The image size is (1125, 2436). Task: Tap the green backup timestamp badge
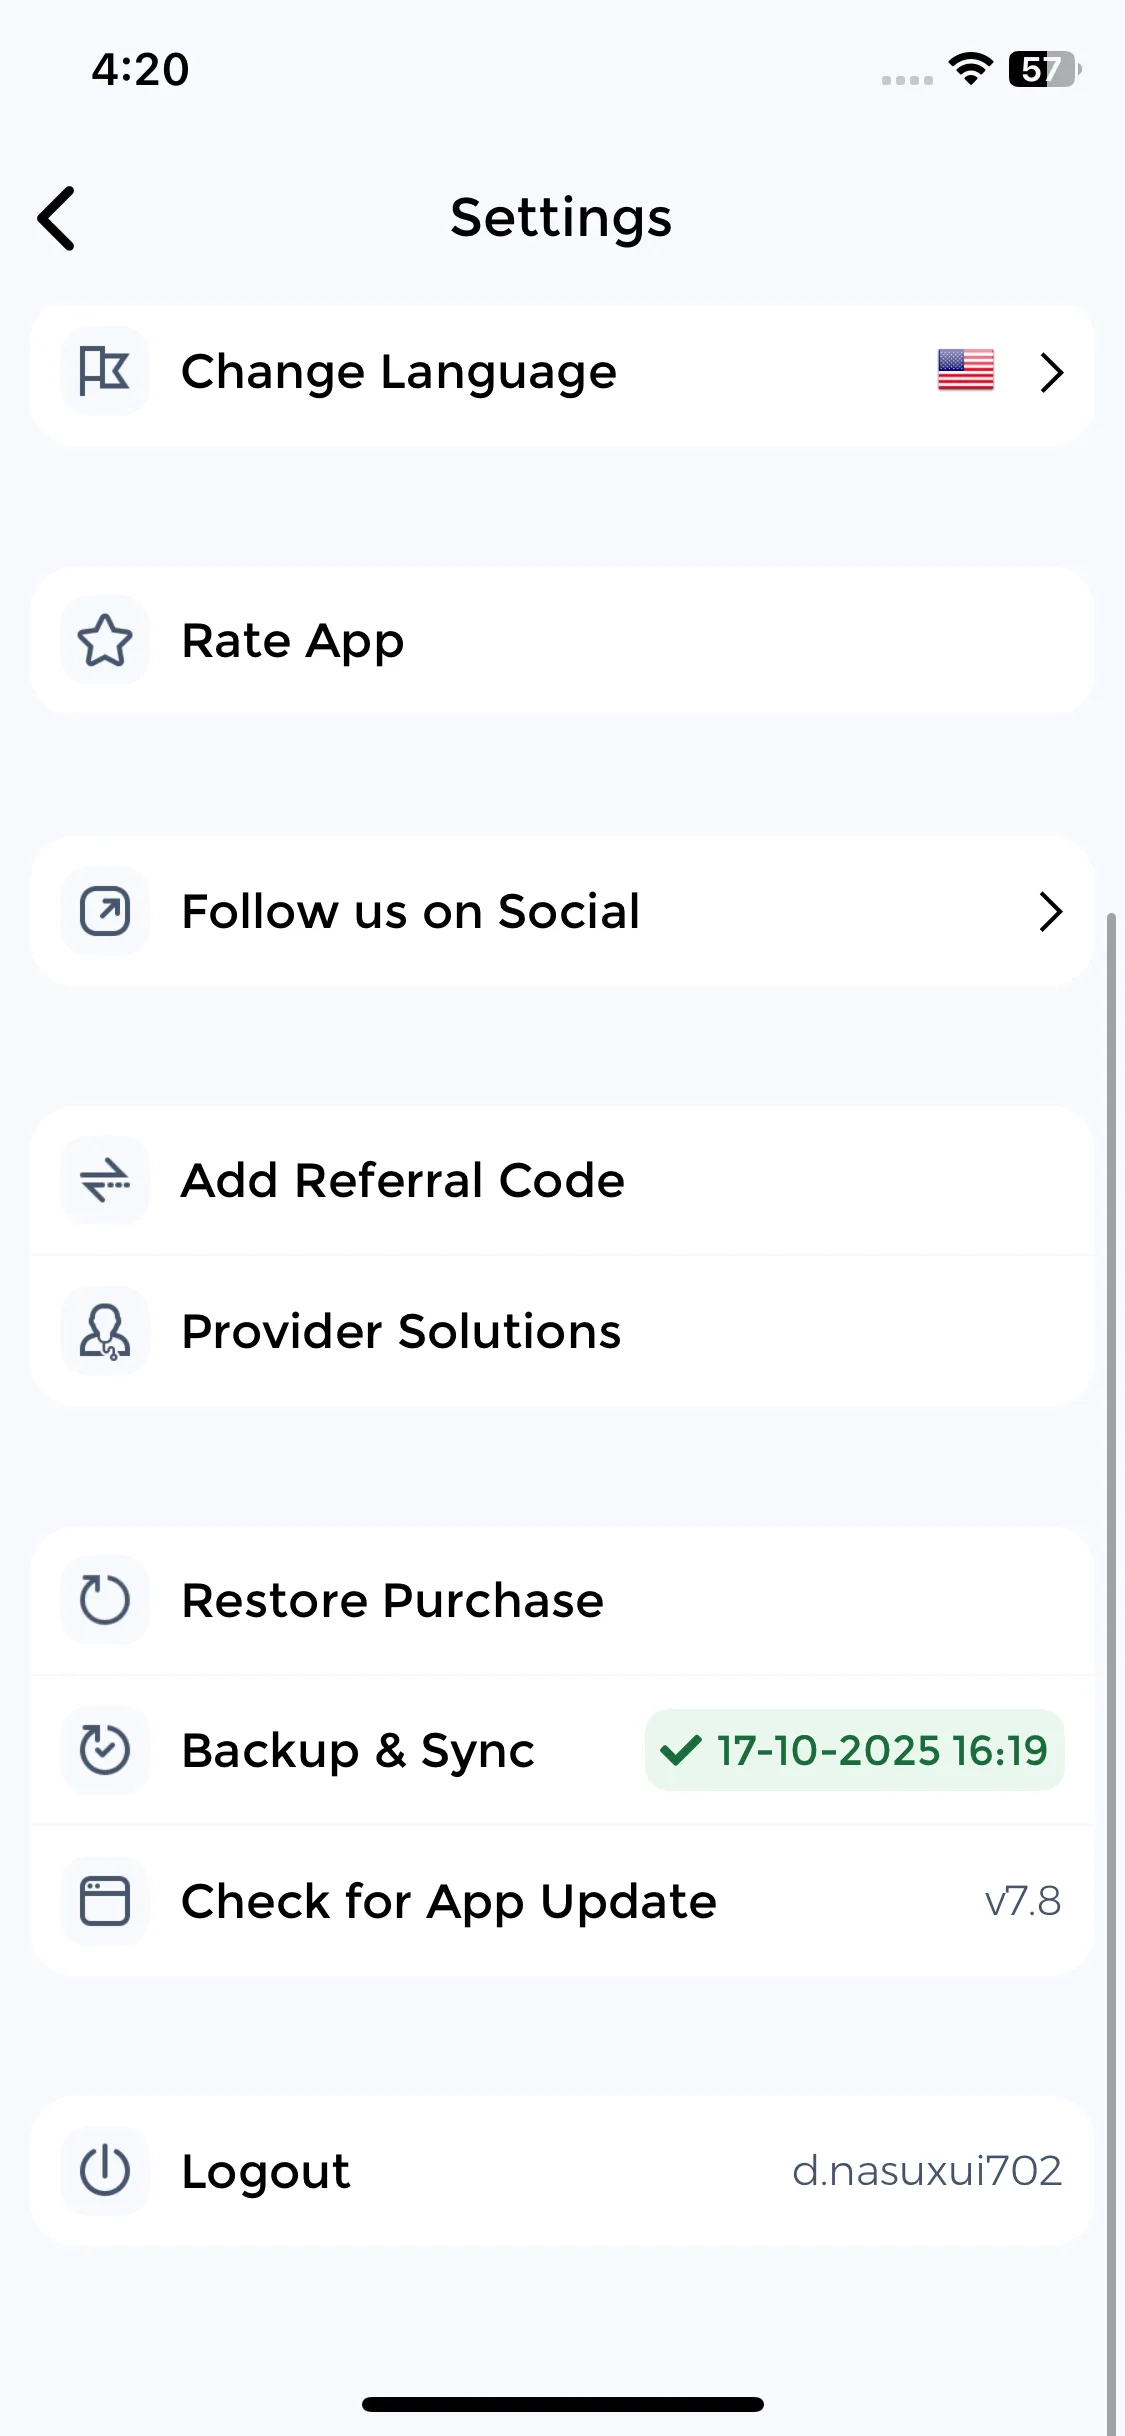click(x=855, y=1750)
